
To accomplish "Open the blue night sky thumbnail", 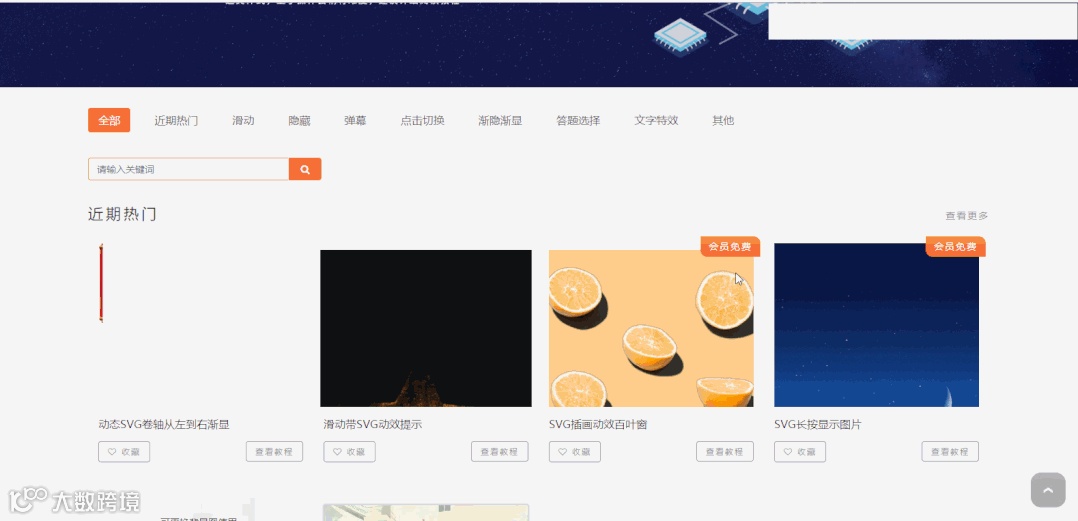I will pyautogui.click(x=877, y=325).
